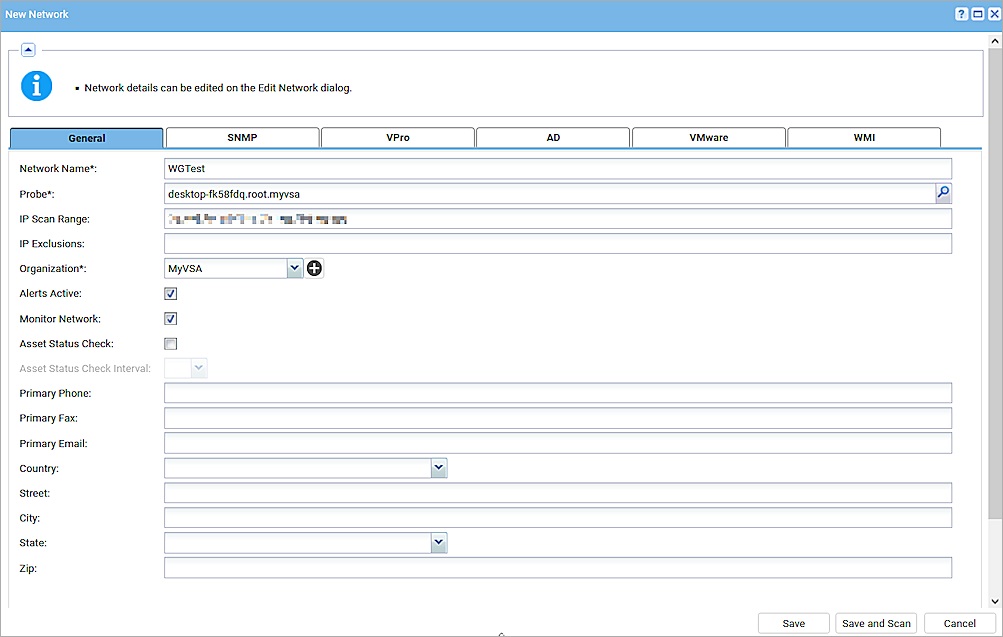Click the Save and Scan button
1003x637 pixels.
(875, 622)
